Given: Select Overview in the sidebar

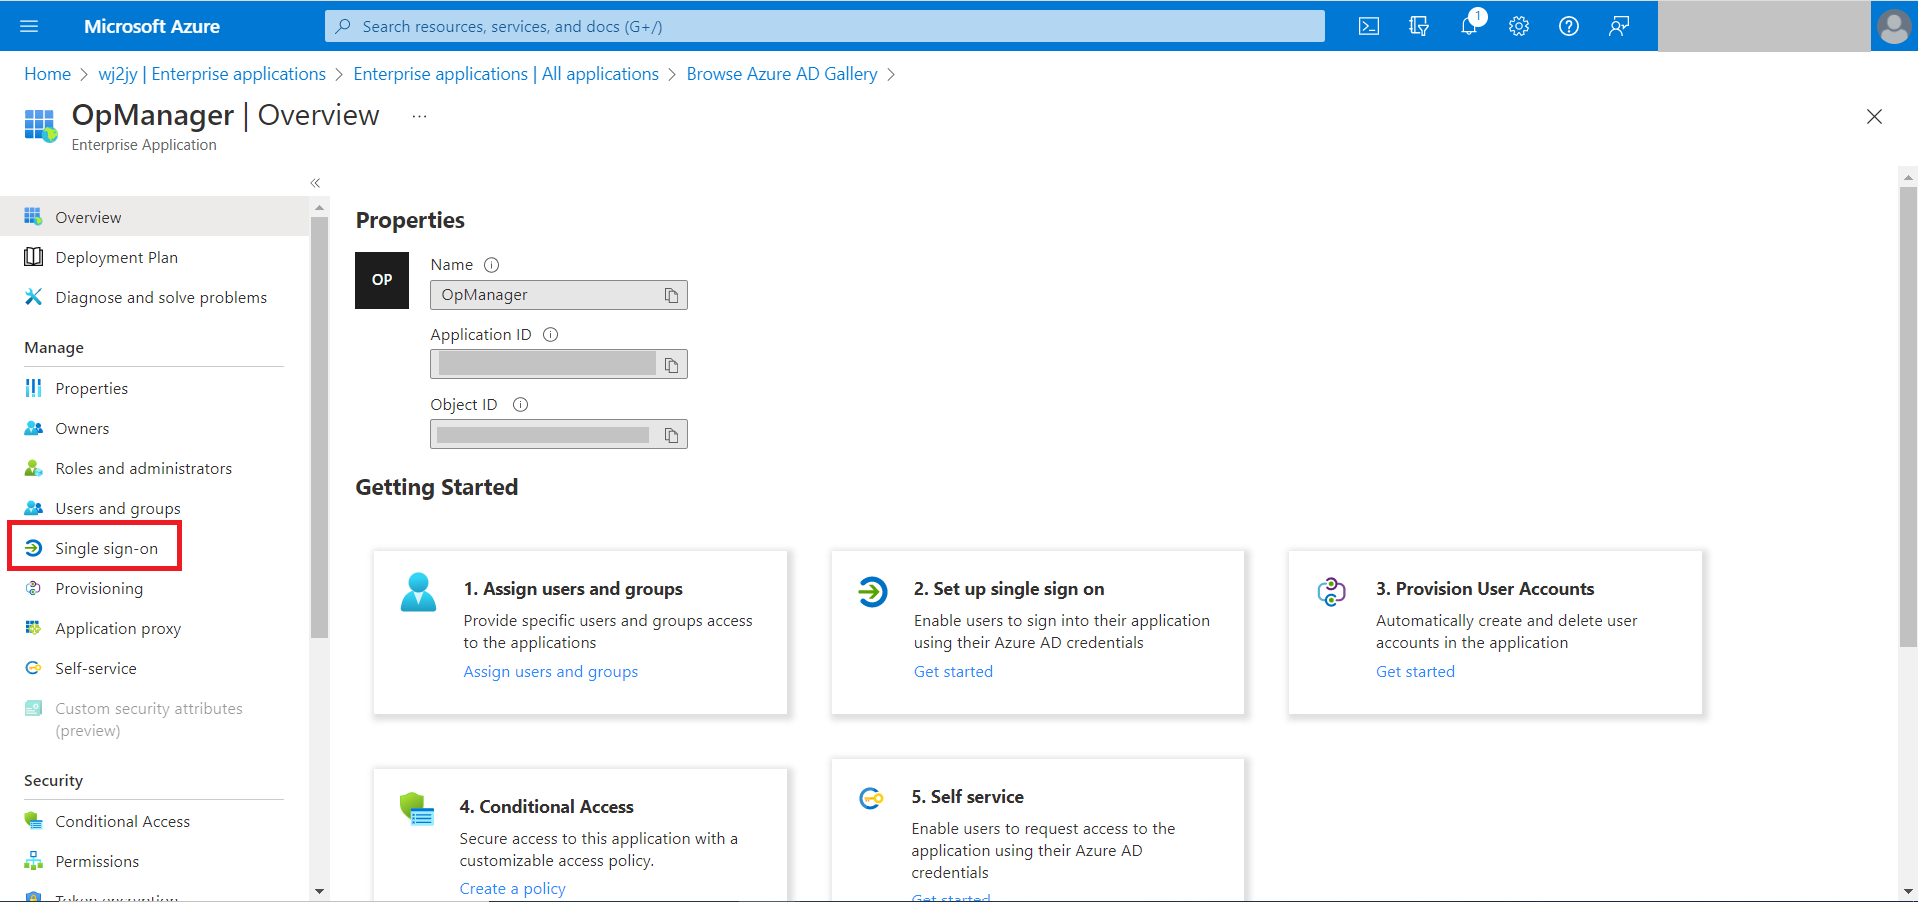Looking at the screenshot, I should click(154, 217).
